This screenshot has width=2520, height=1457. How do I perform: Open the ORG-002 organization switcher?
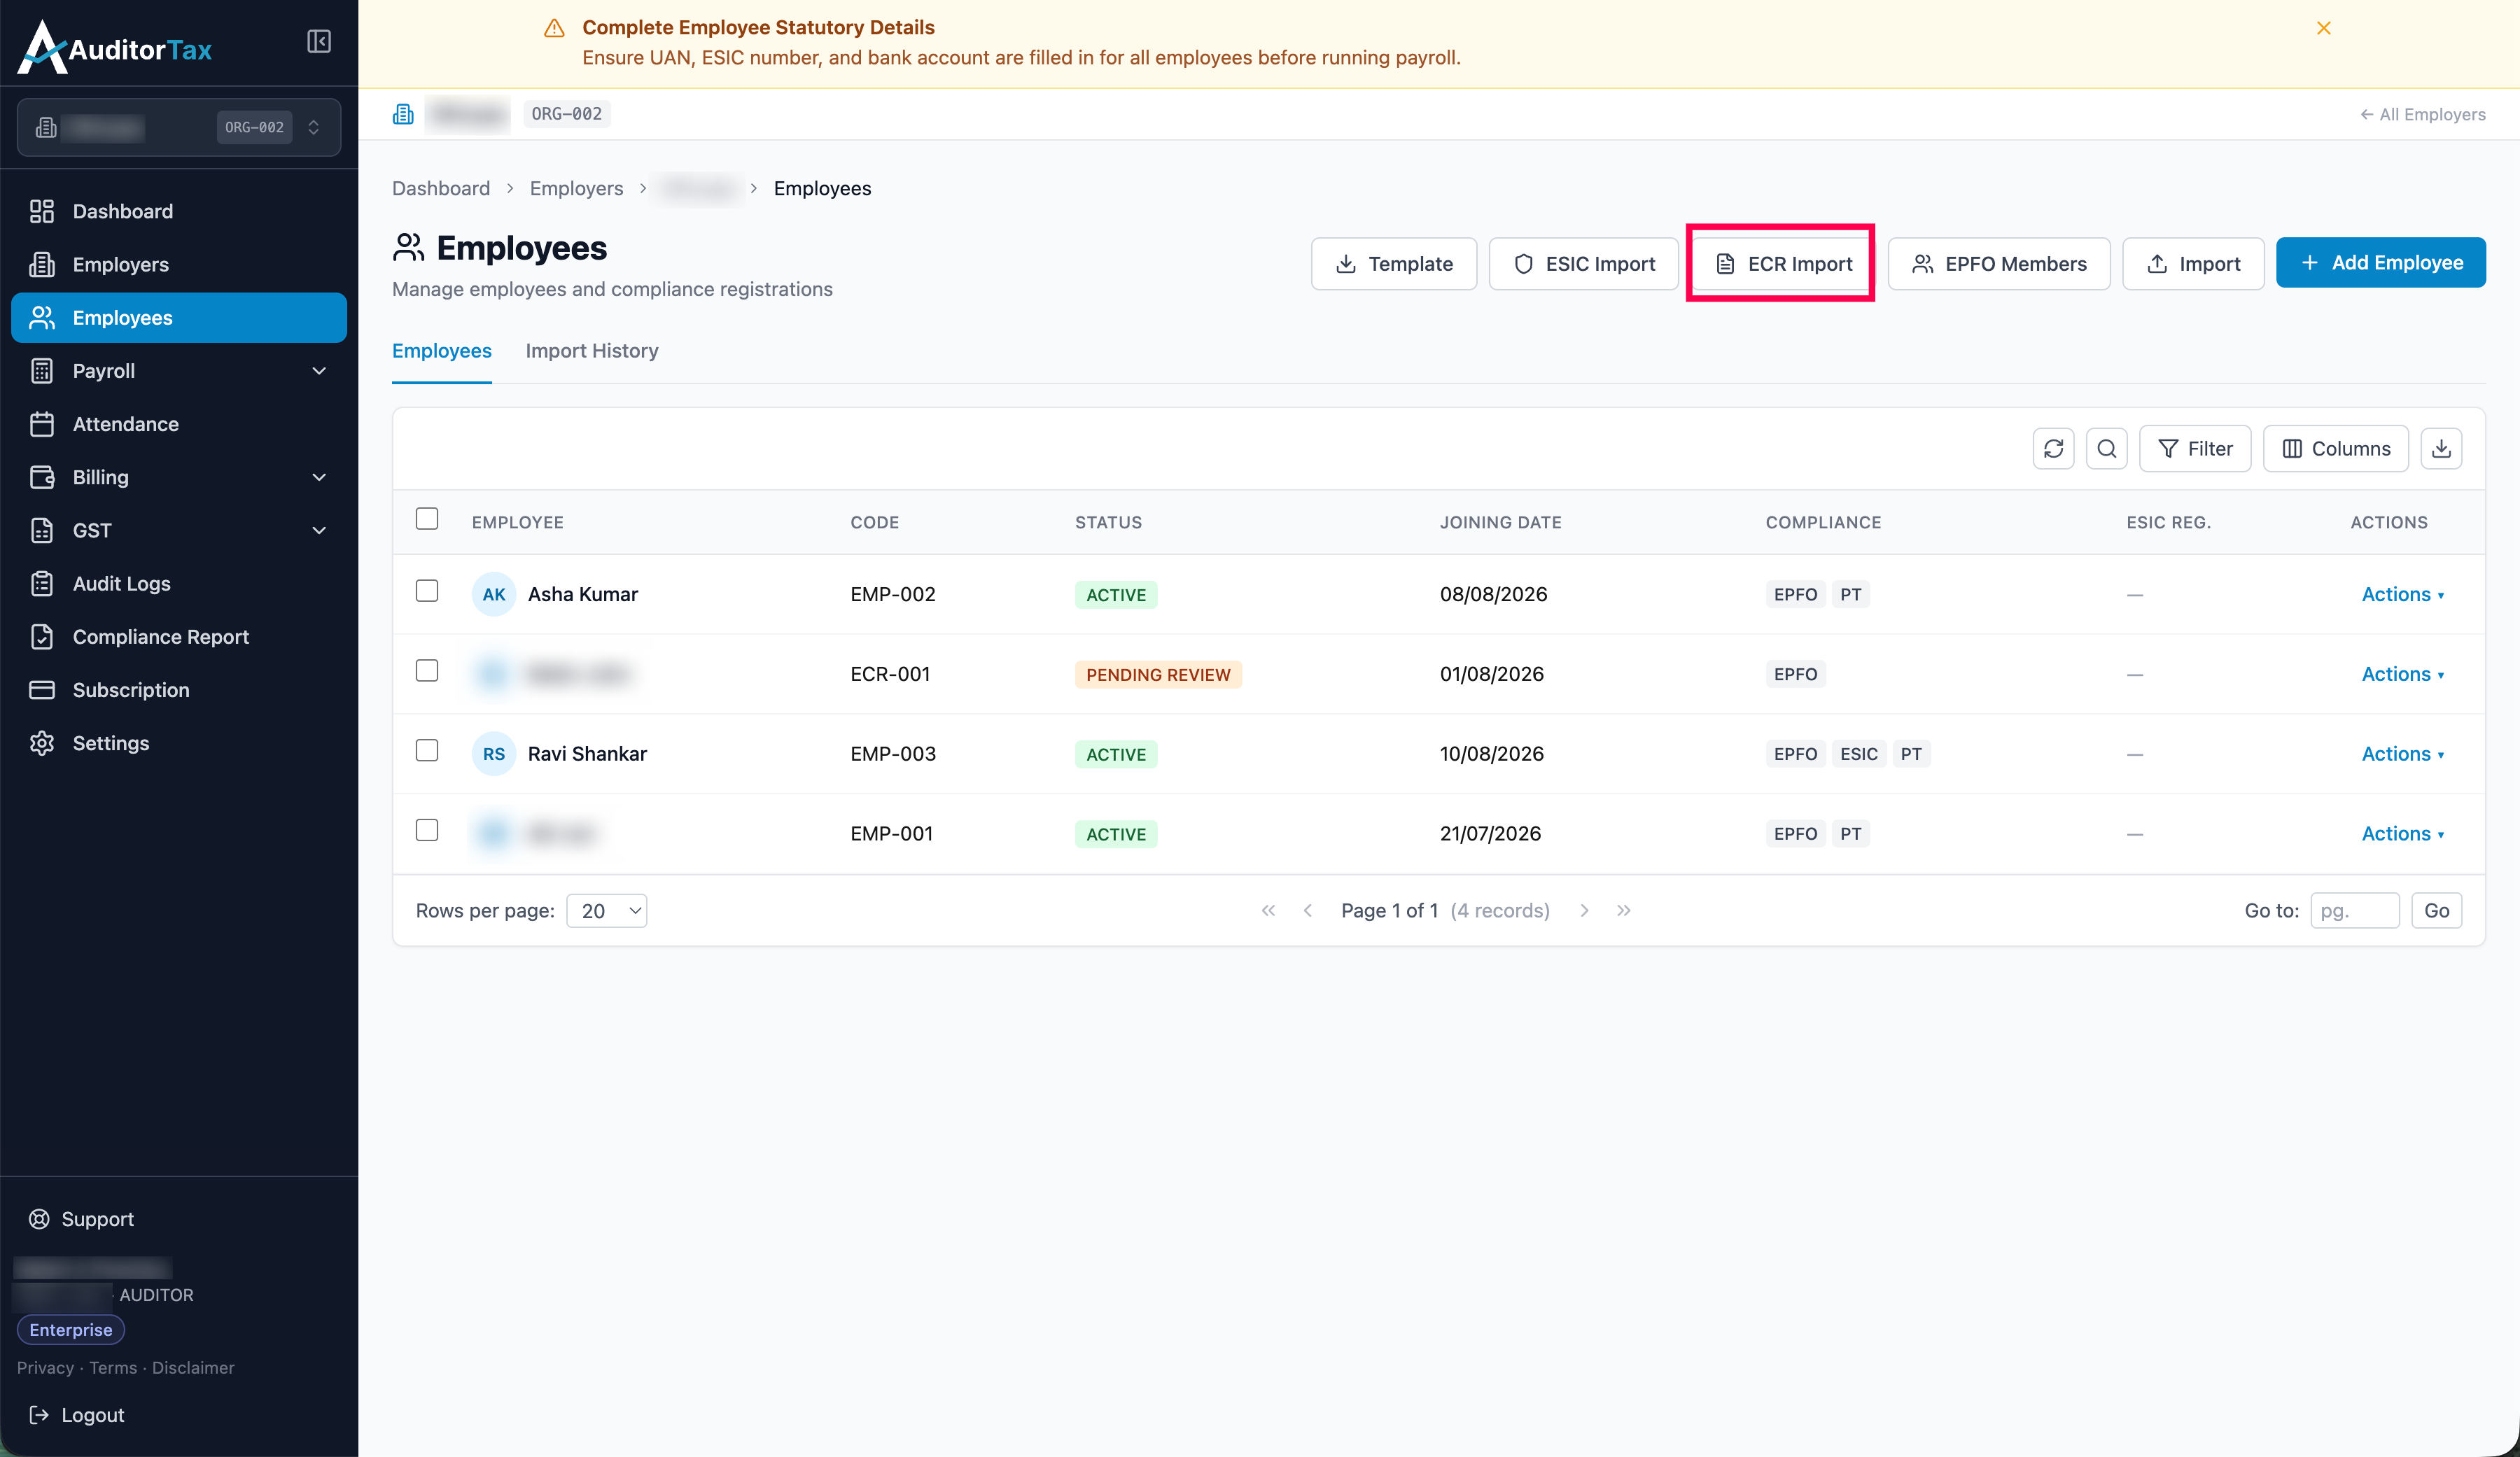pos(179,127)
